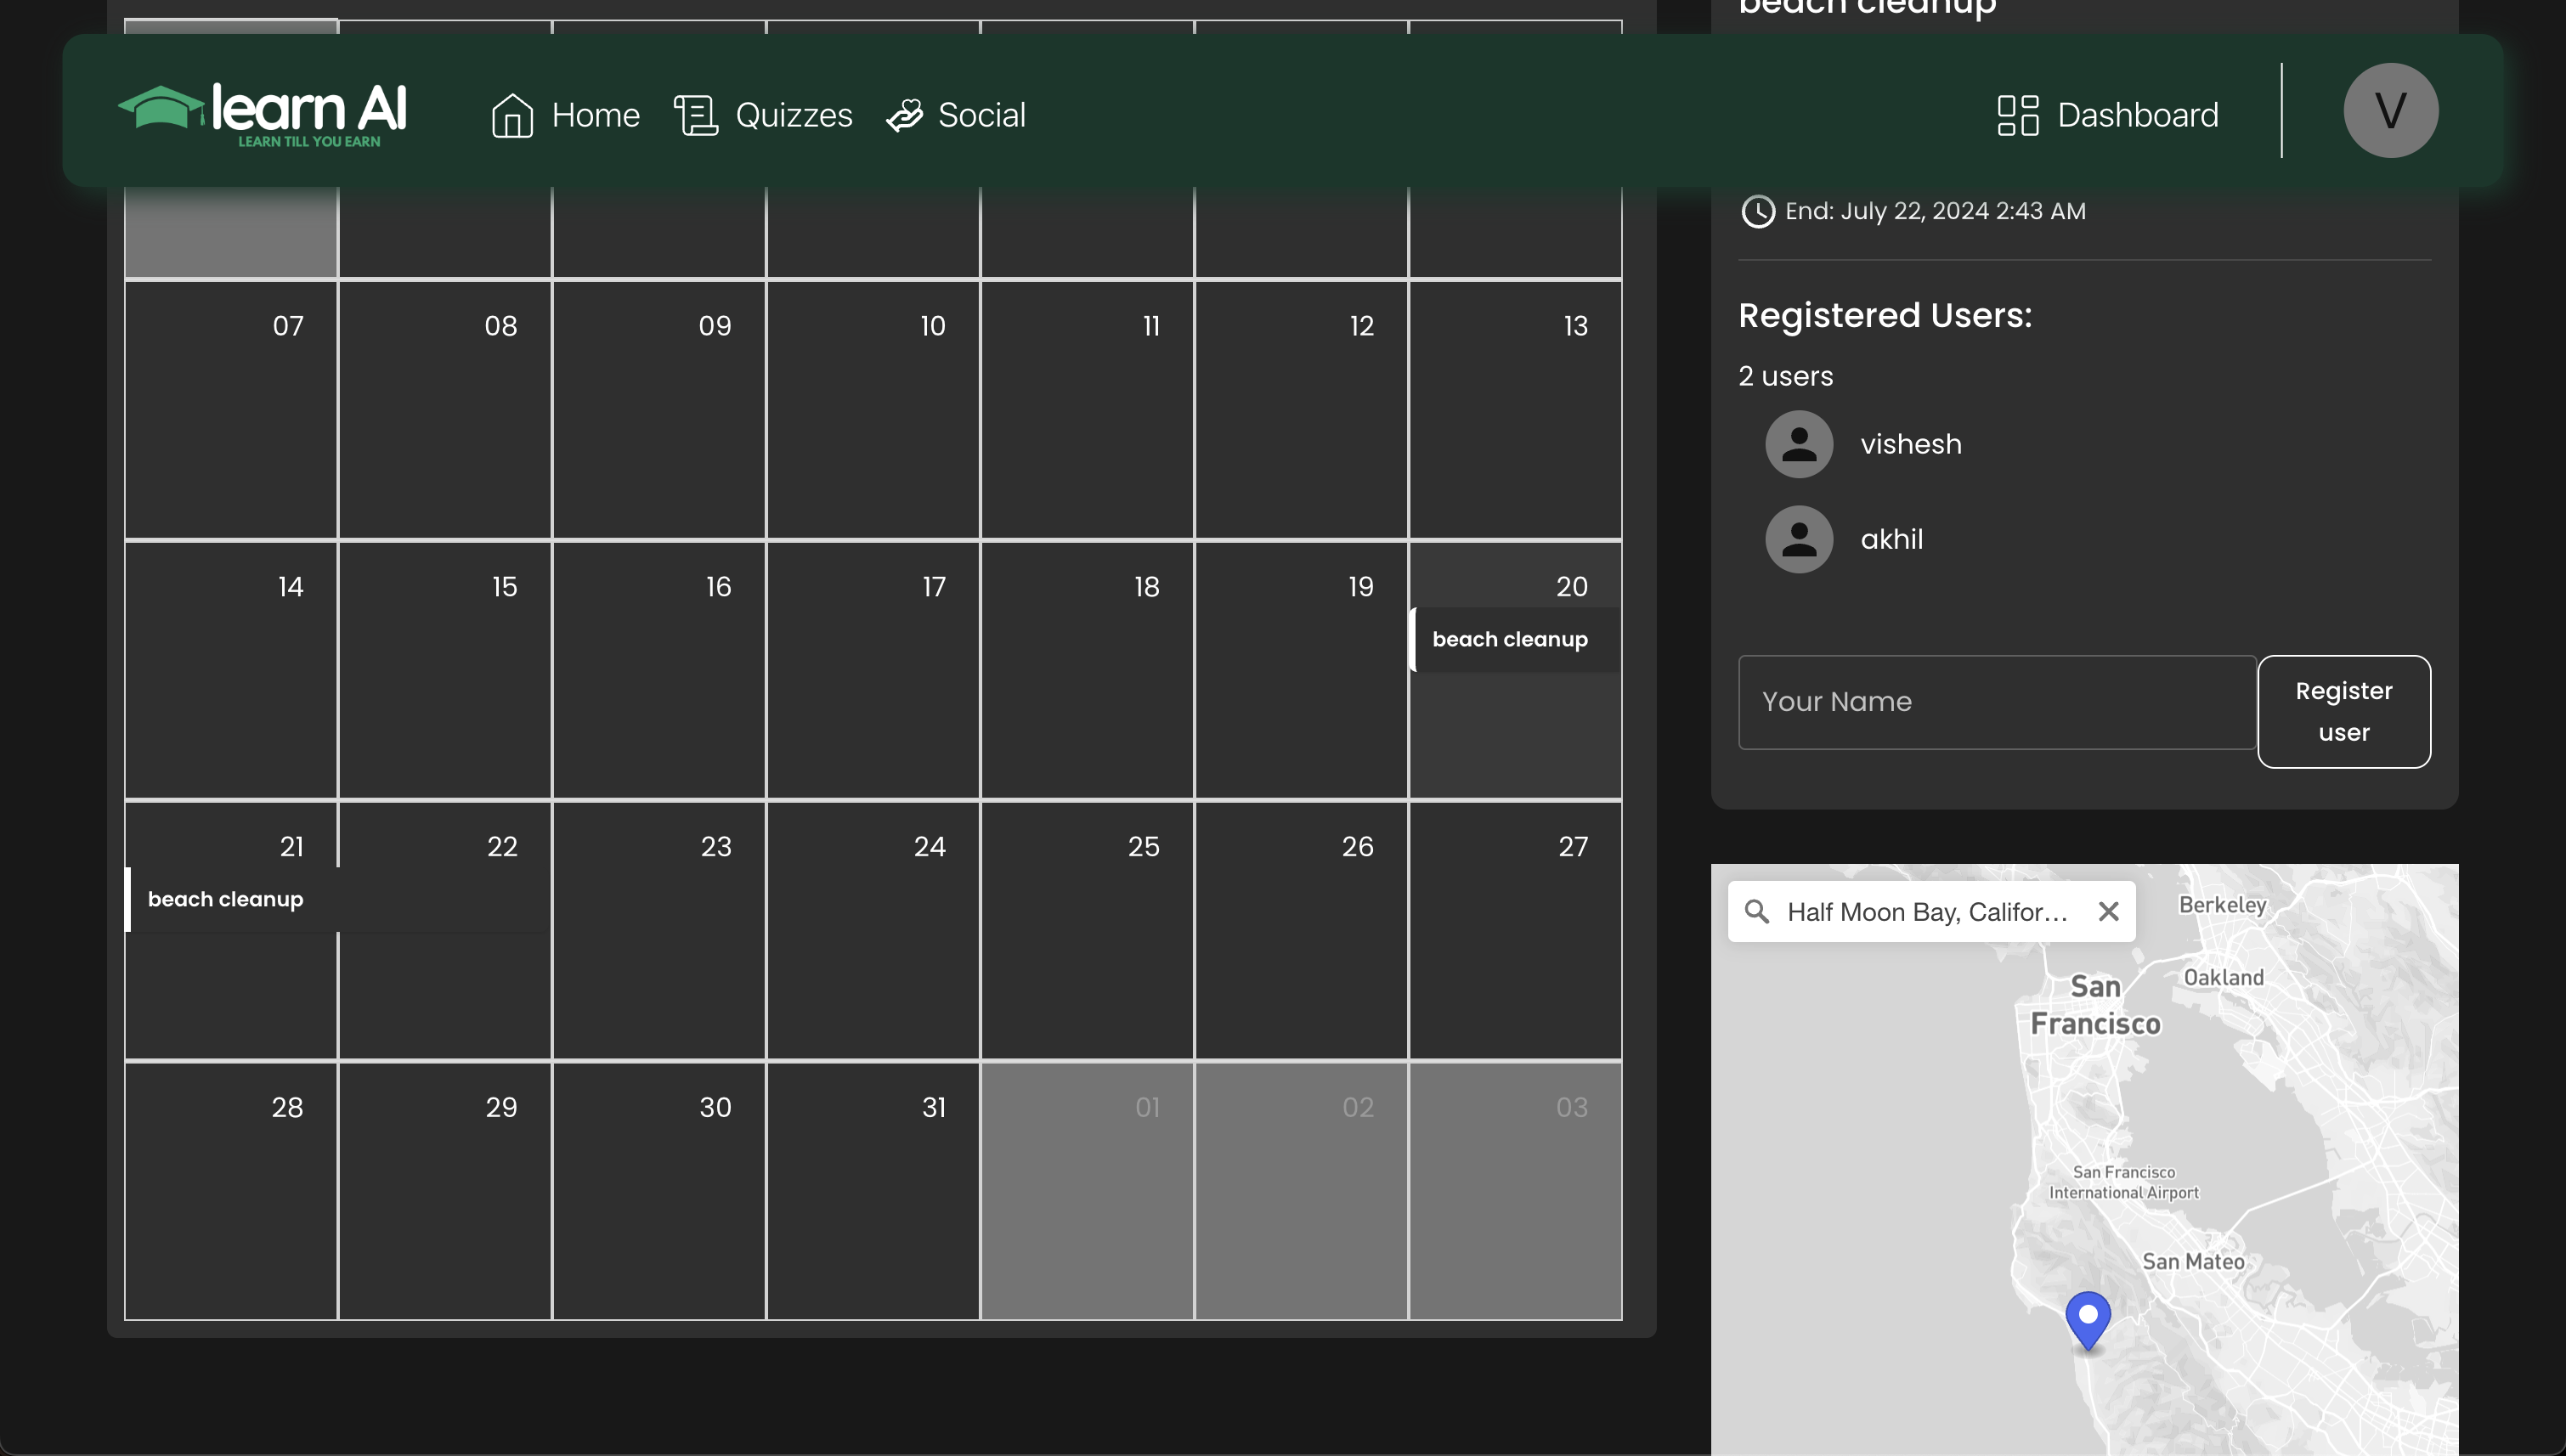This screenshot has height=1456, width=2566.
Task: Click the Home house icon
Action: click(512, 115)
